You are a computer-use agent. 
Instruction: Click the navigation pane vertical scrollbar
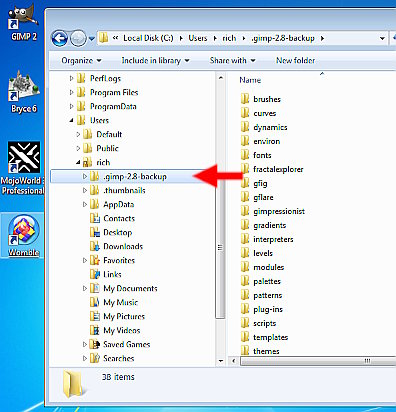click(220, 219)
